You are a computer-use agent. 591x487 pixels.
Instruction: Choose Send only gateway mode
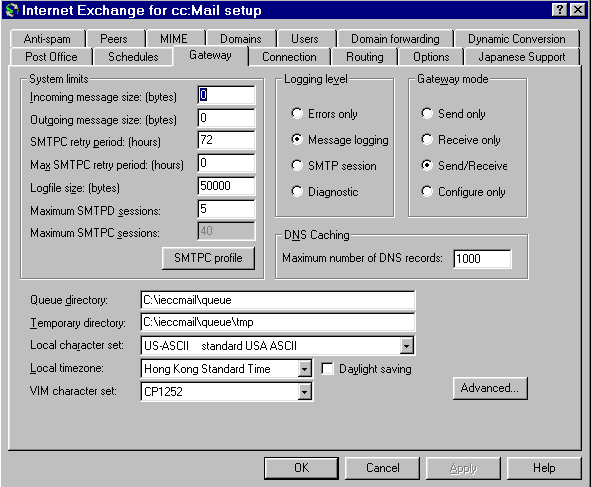pos(427,113)
